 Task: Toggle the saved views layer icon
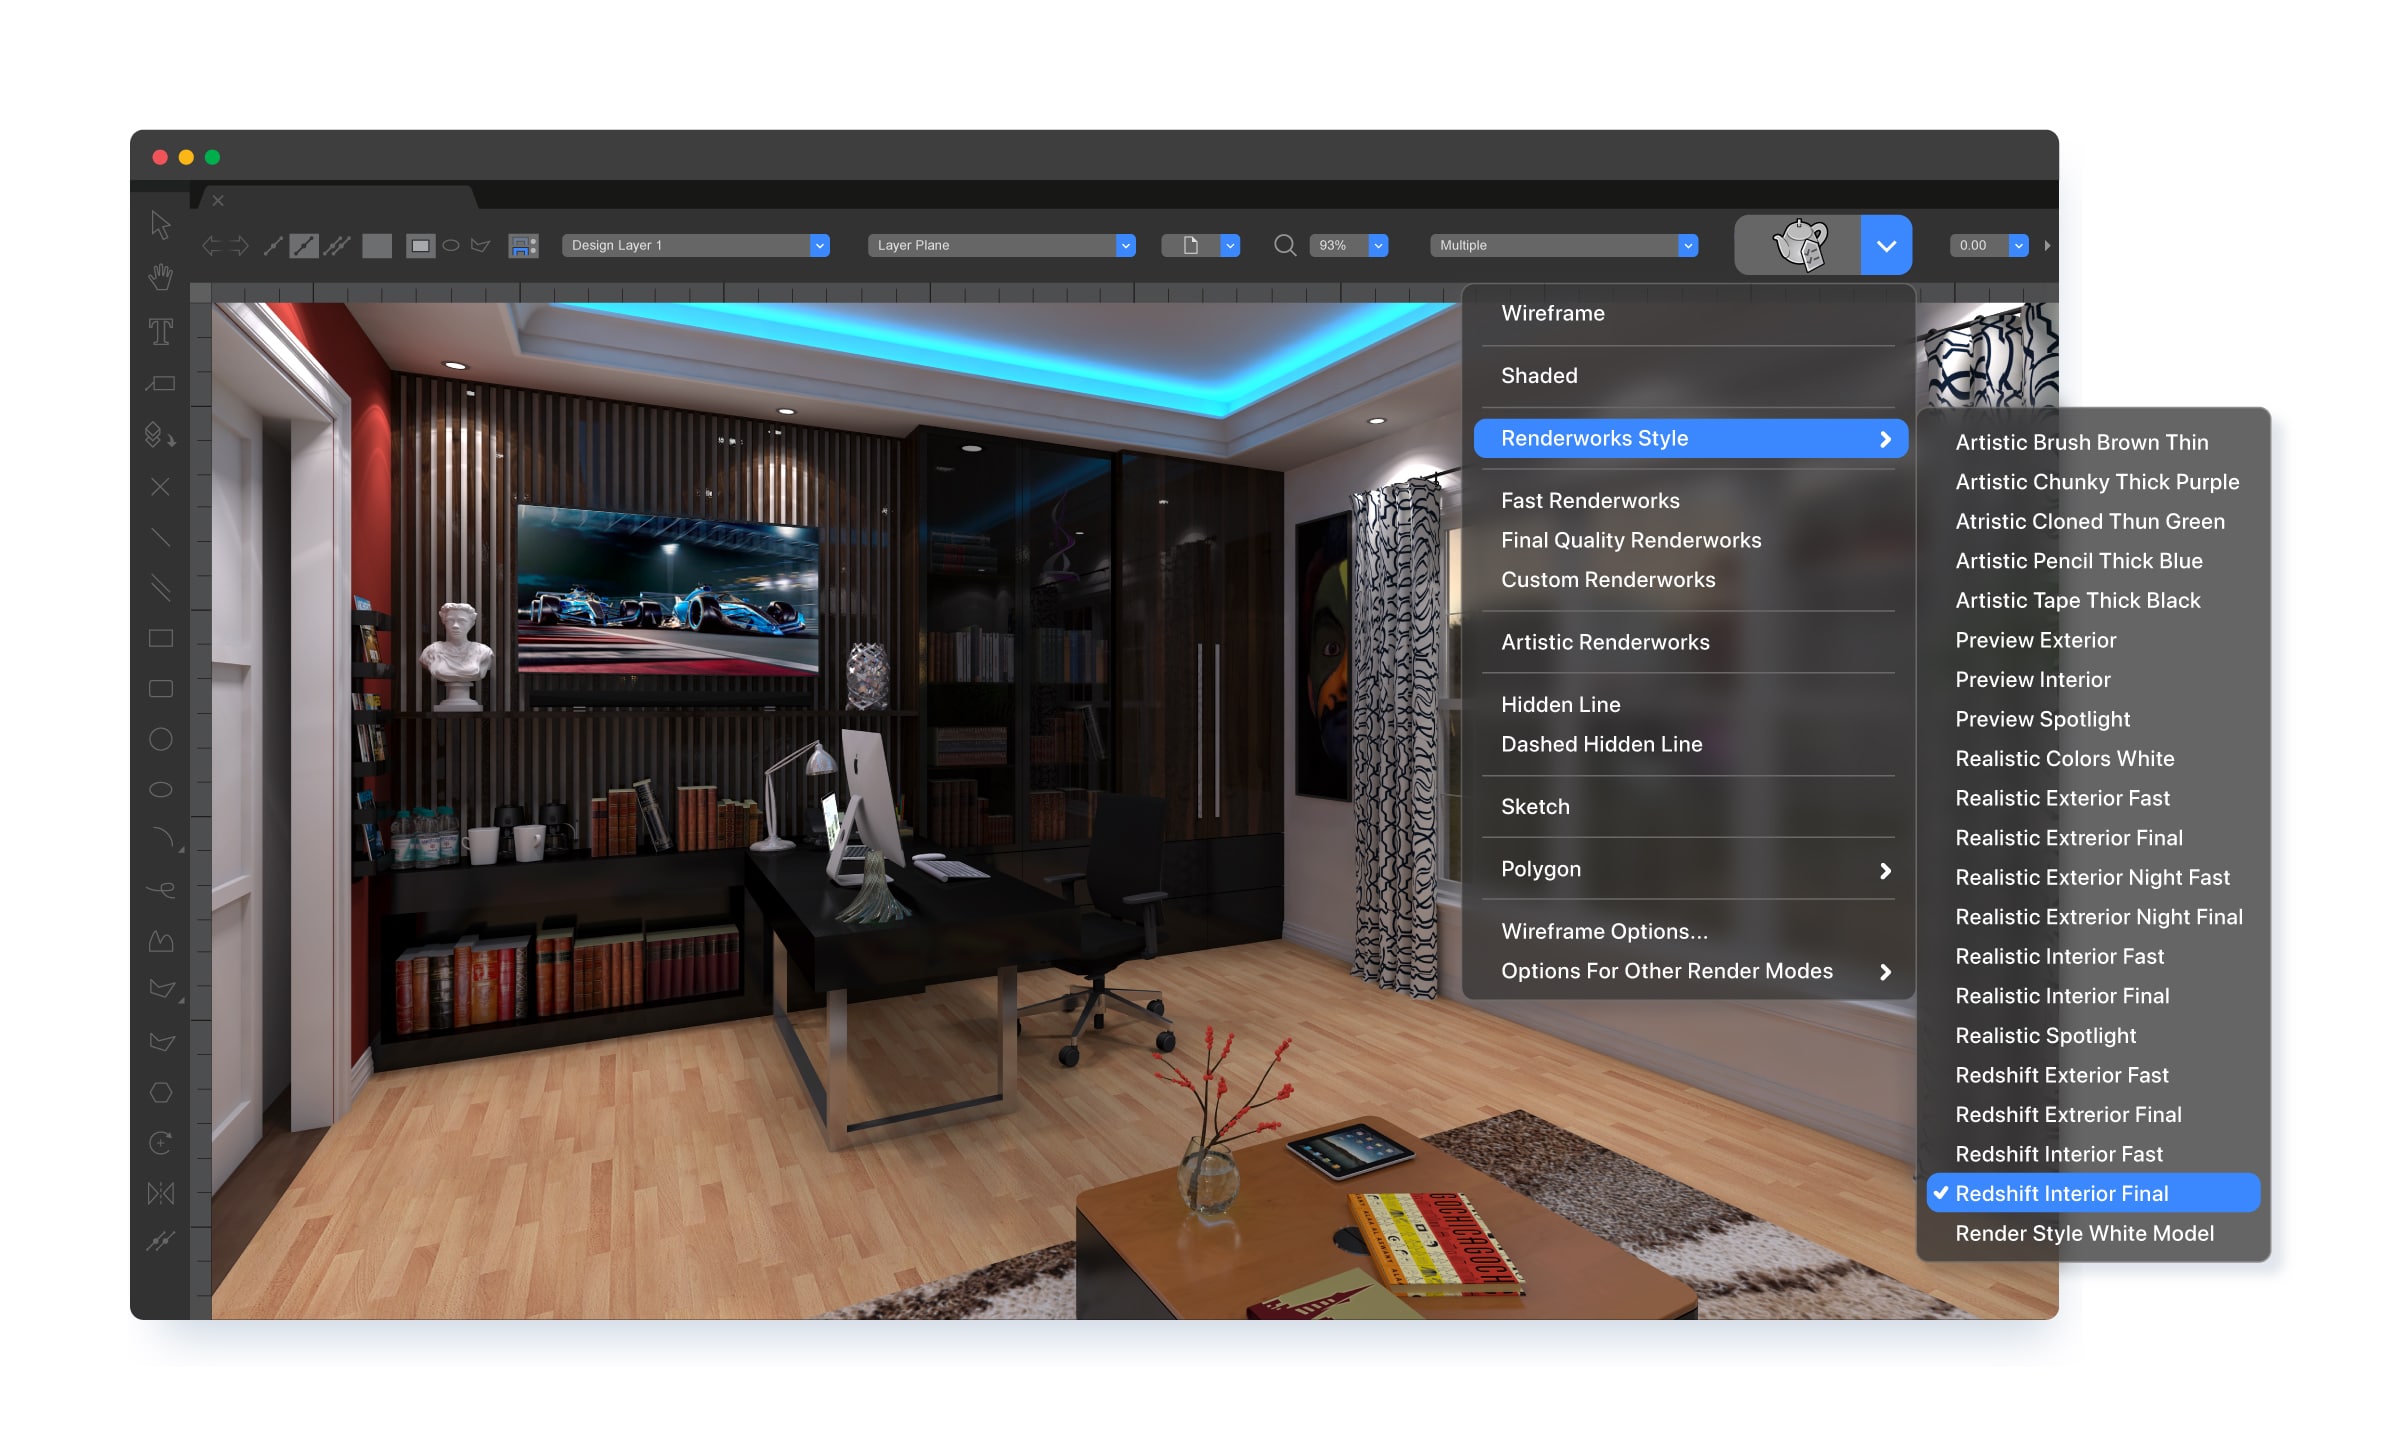point(523,245)
